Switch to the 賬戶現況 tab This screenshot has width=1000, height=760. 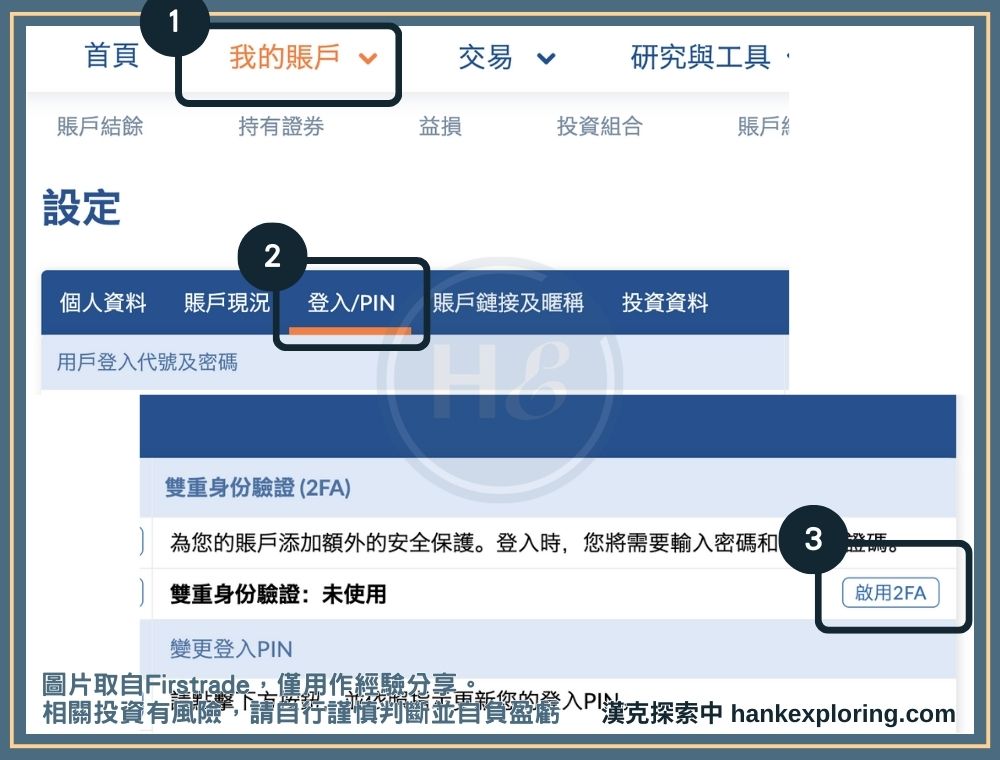pyautogui.click(x=226, y=303)
